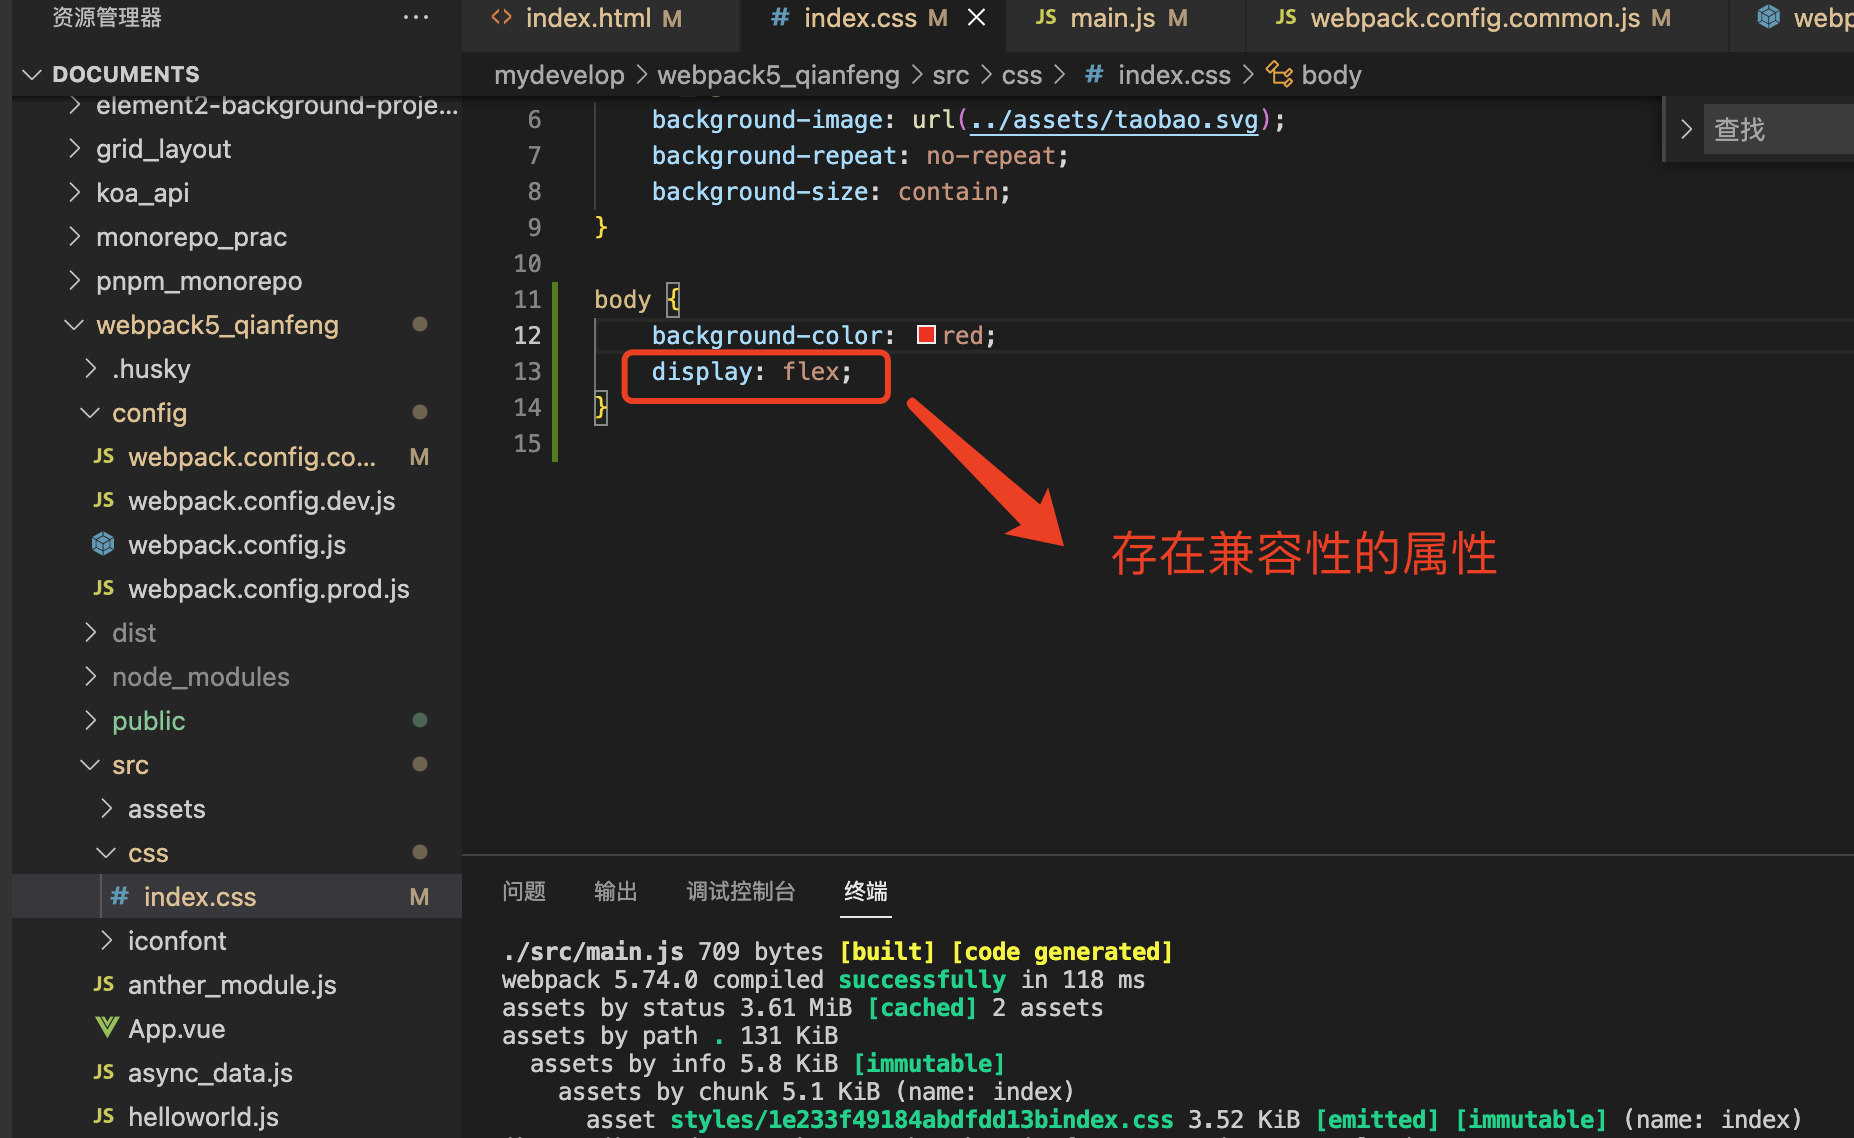Expand the monorepo_prac folder
This screenshot has height=1138, width=1854.
click(192, 237)
